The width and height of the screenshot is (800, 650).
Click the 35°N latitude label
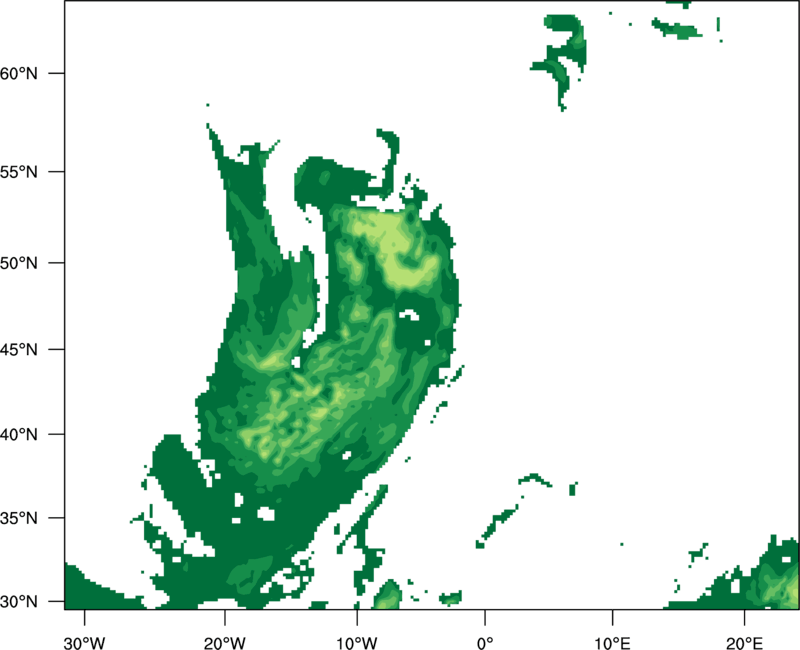point(18,518)
